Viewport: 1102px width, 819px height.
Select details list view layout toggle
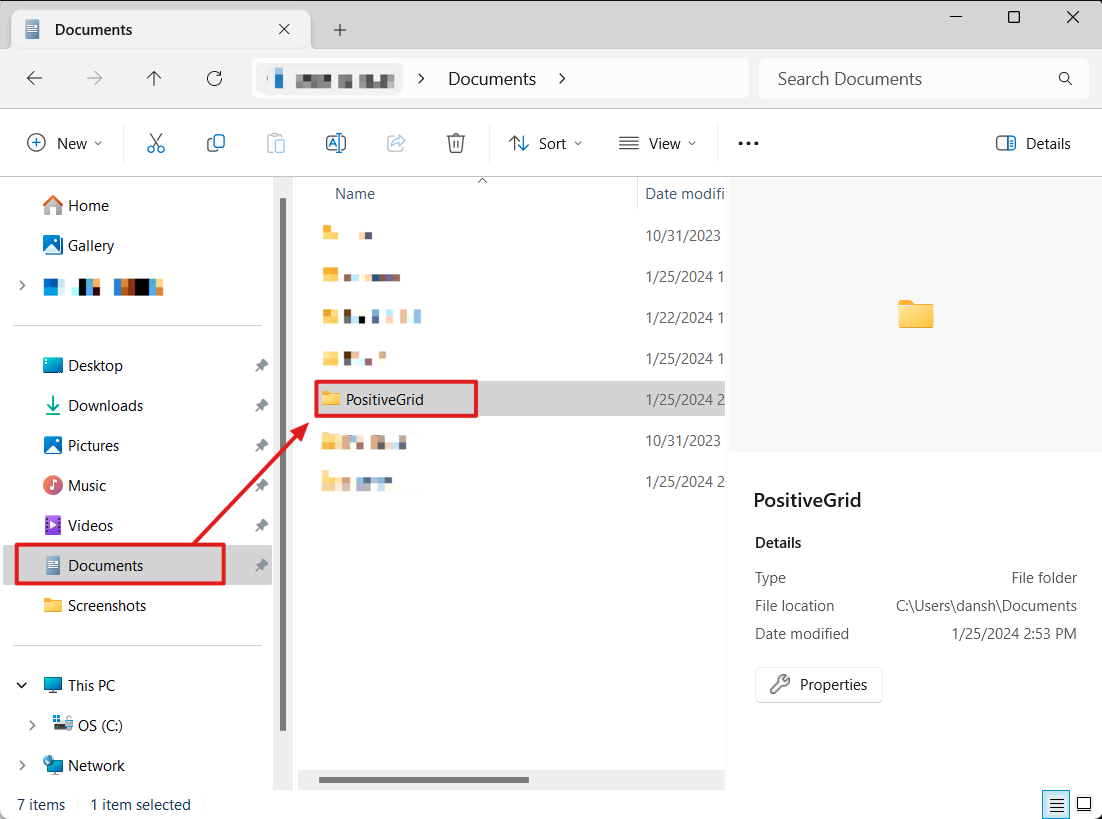click(1054, 804)
